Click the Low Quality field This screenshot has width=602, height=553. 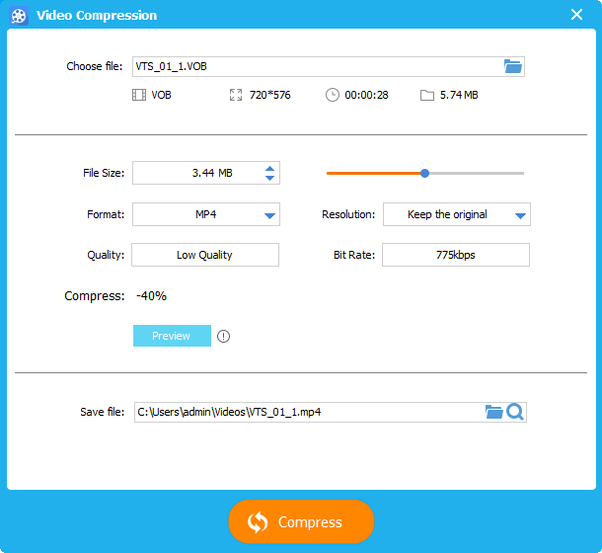point(205,255)
